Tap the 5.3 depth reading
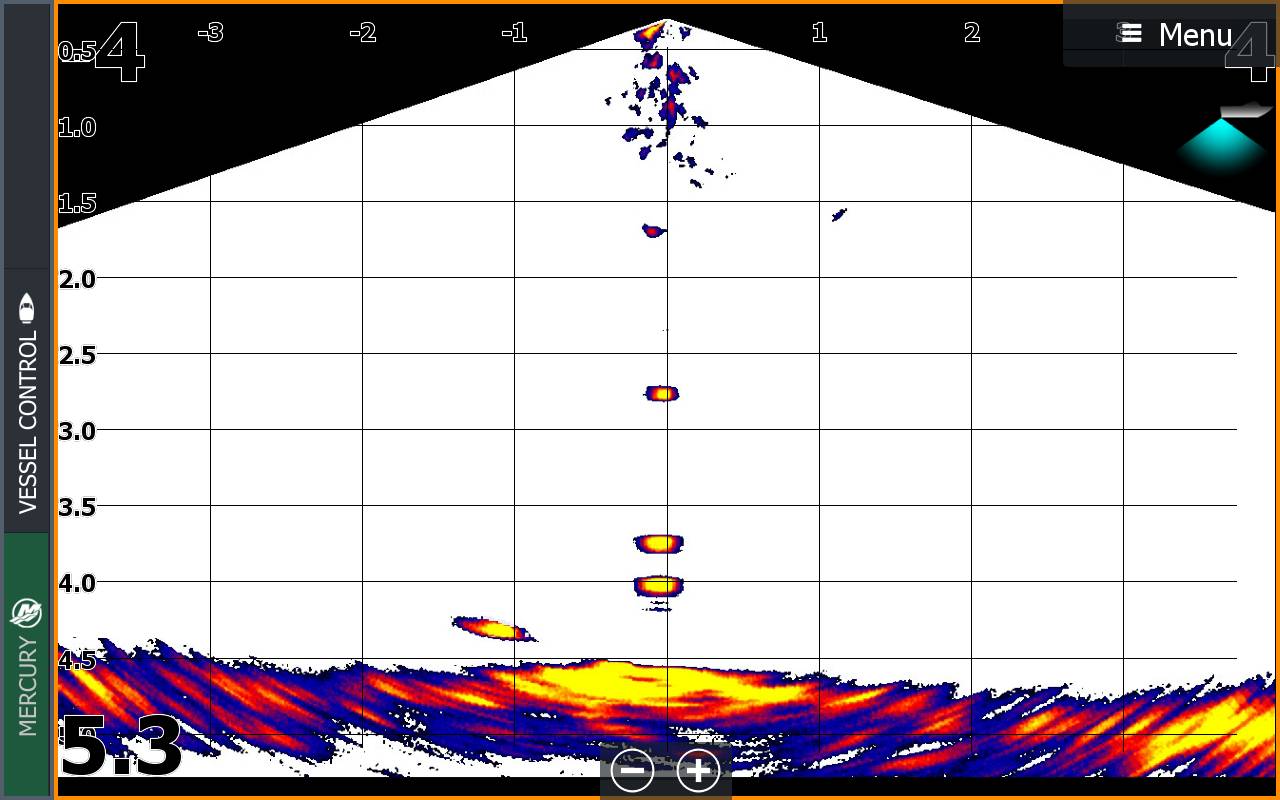1280x800 pixels. click(121, 746)
